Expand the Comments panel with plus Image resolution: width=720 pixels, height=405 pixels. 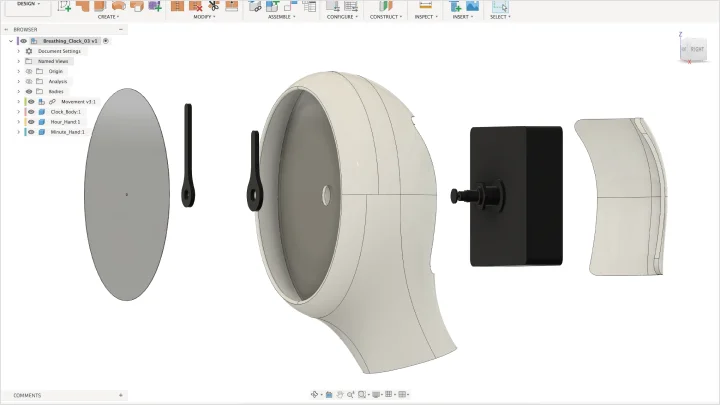click(x=121, y=395)
